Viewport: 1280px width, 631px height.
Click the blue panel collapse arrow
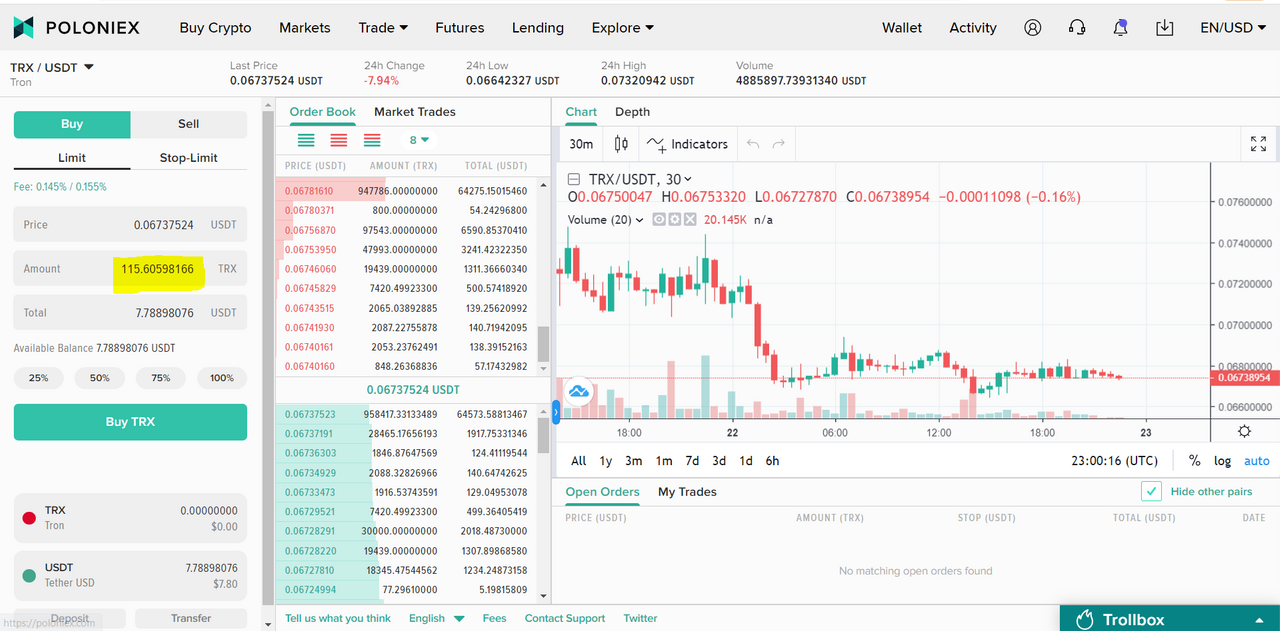[x=555, y=410]
